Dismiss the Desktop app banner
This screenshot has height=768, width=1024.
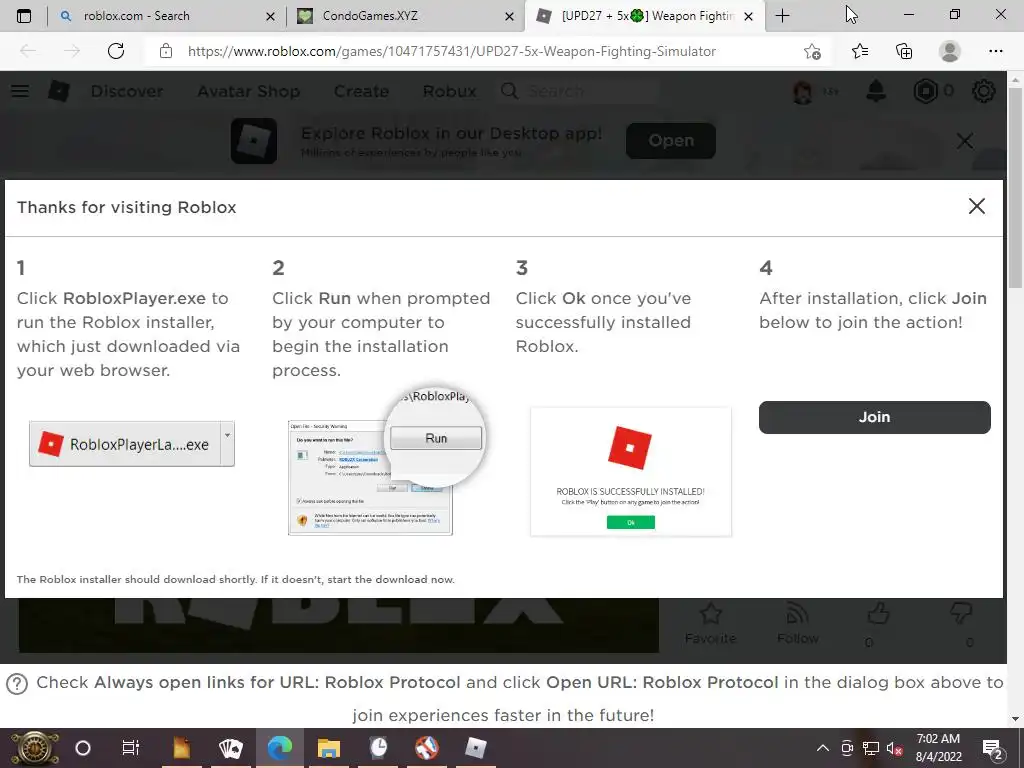tap(965, 140)
